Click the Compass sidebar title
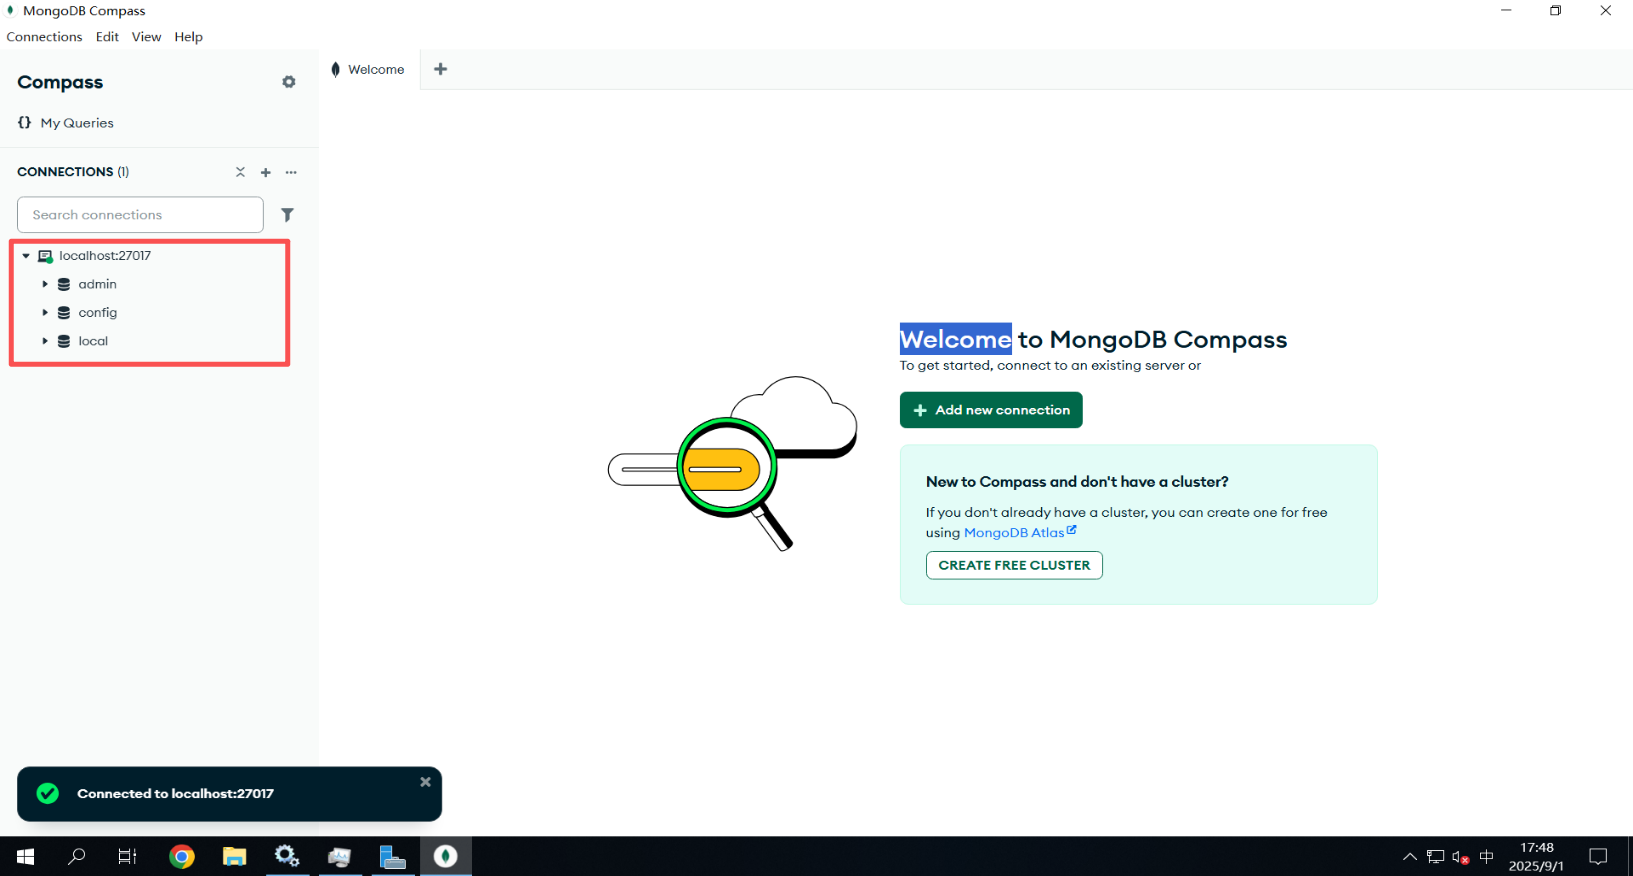This screenshot has width=1633, height=876. click(x=60, y=82)
